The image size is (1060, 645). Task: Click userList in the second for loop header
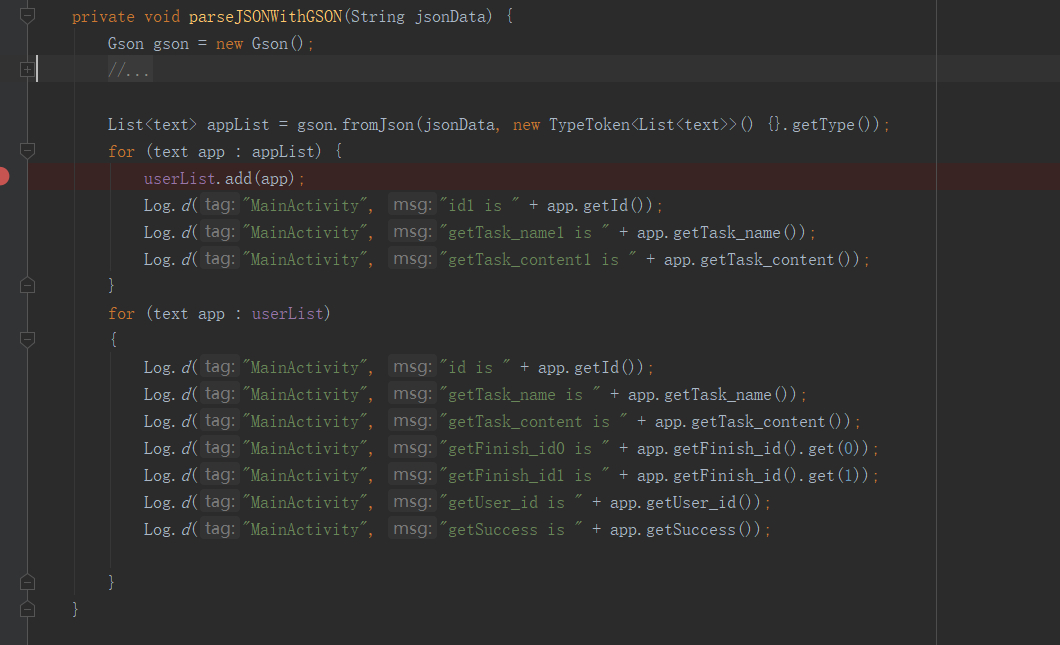pyautogui.click(x=288, y=314)
